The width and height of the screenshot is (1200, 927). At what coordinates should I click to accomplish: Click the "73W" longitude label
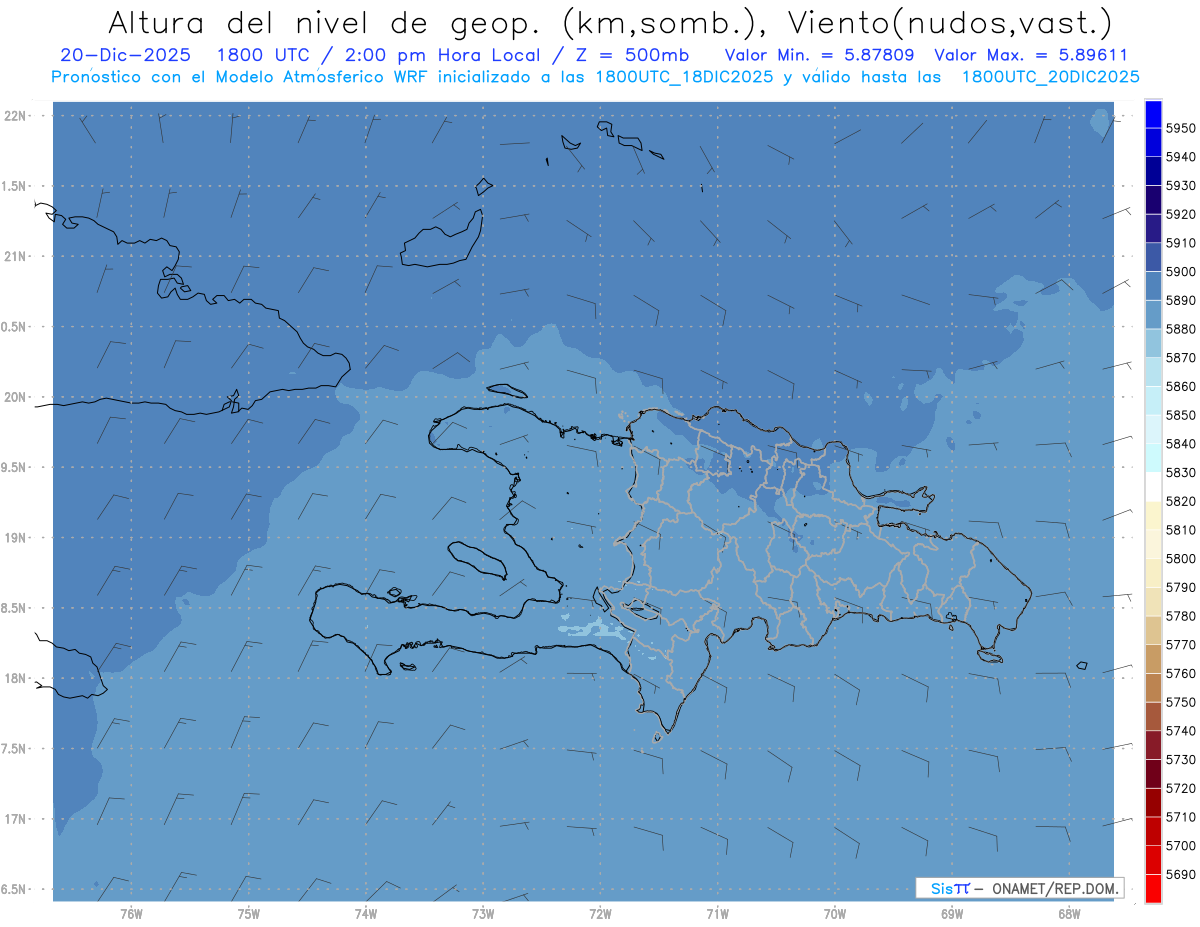(x=483, y=914)
